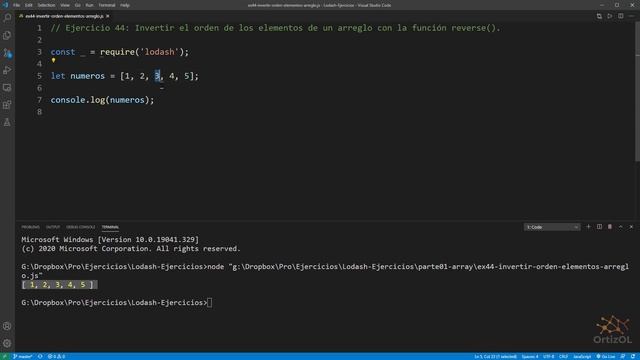The image size is (640, 360).
Task: Open editor More Actions ellipsis
Action: coord(631,16)
